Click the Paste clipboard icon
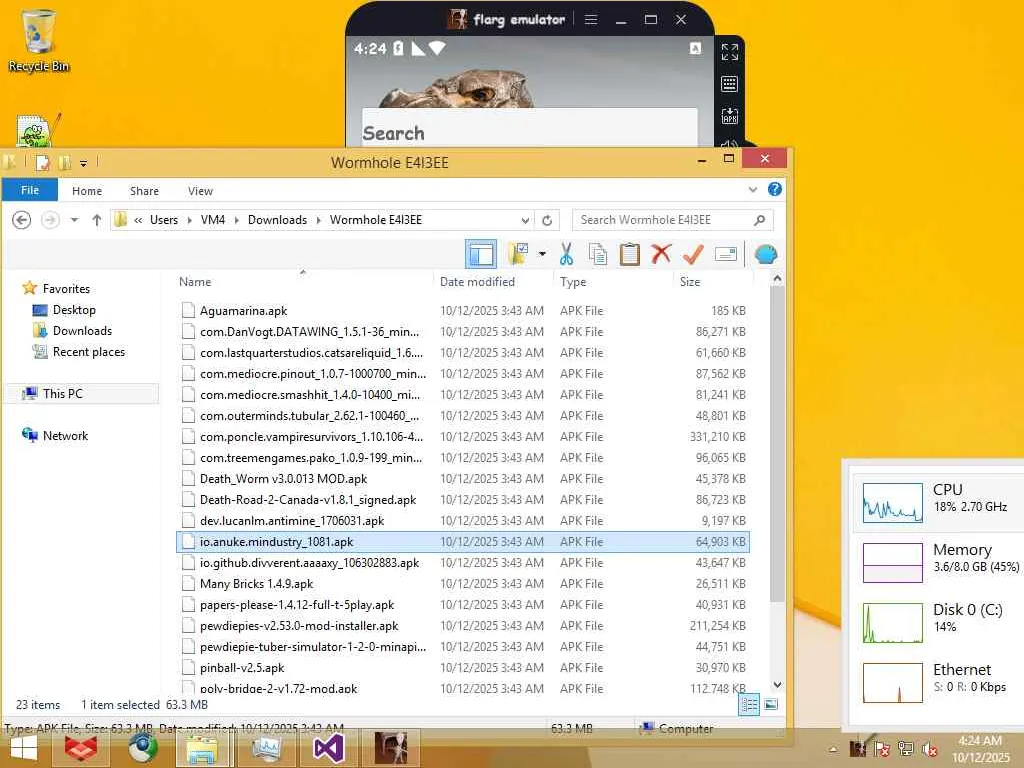The height and width of the screenshot is (768, 1024). (x=630, y=254)
